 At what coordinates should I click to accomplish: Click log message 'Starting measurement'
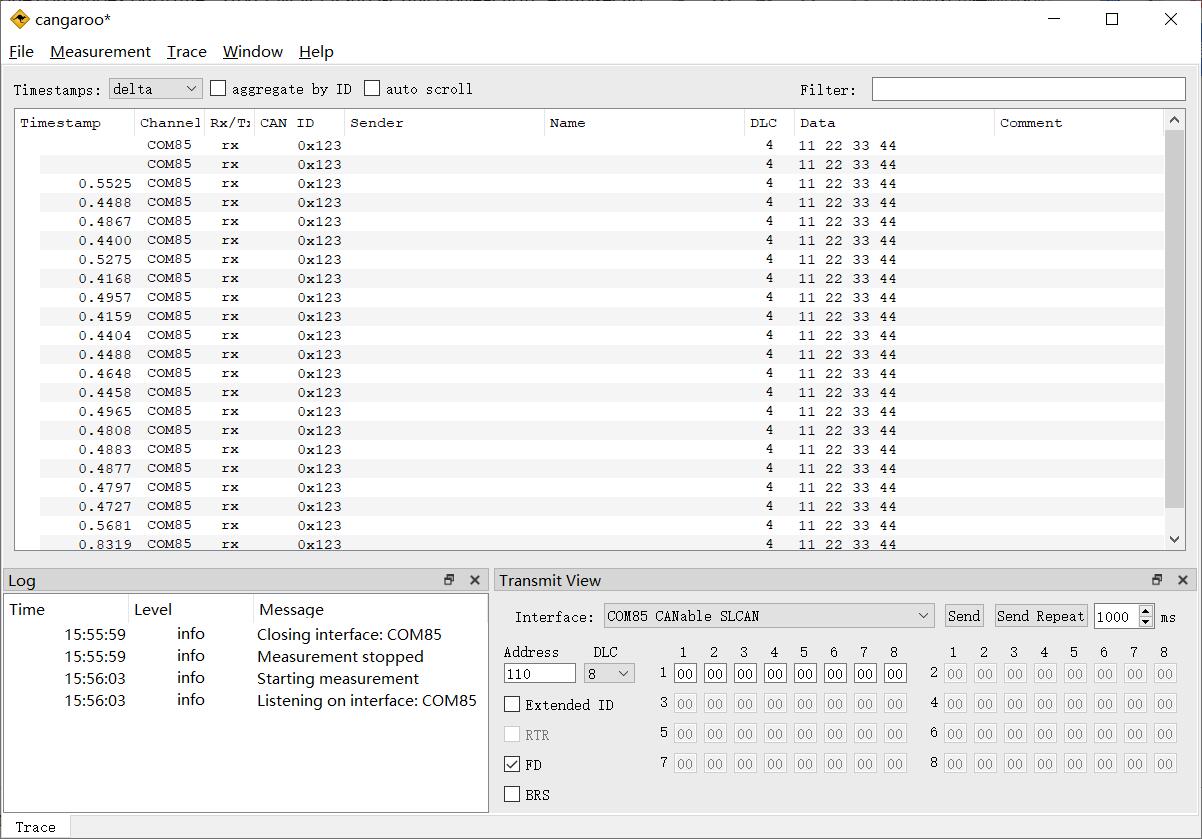tap(338, 678)
